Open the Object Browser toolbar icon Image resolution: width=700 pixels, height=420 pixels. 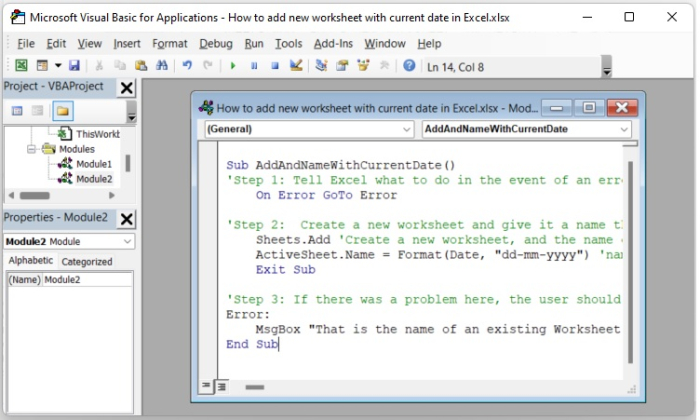(x=363, y=66)
